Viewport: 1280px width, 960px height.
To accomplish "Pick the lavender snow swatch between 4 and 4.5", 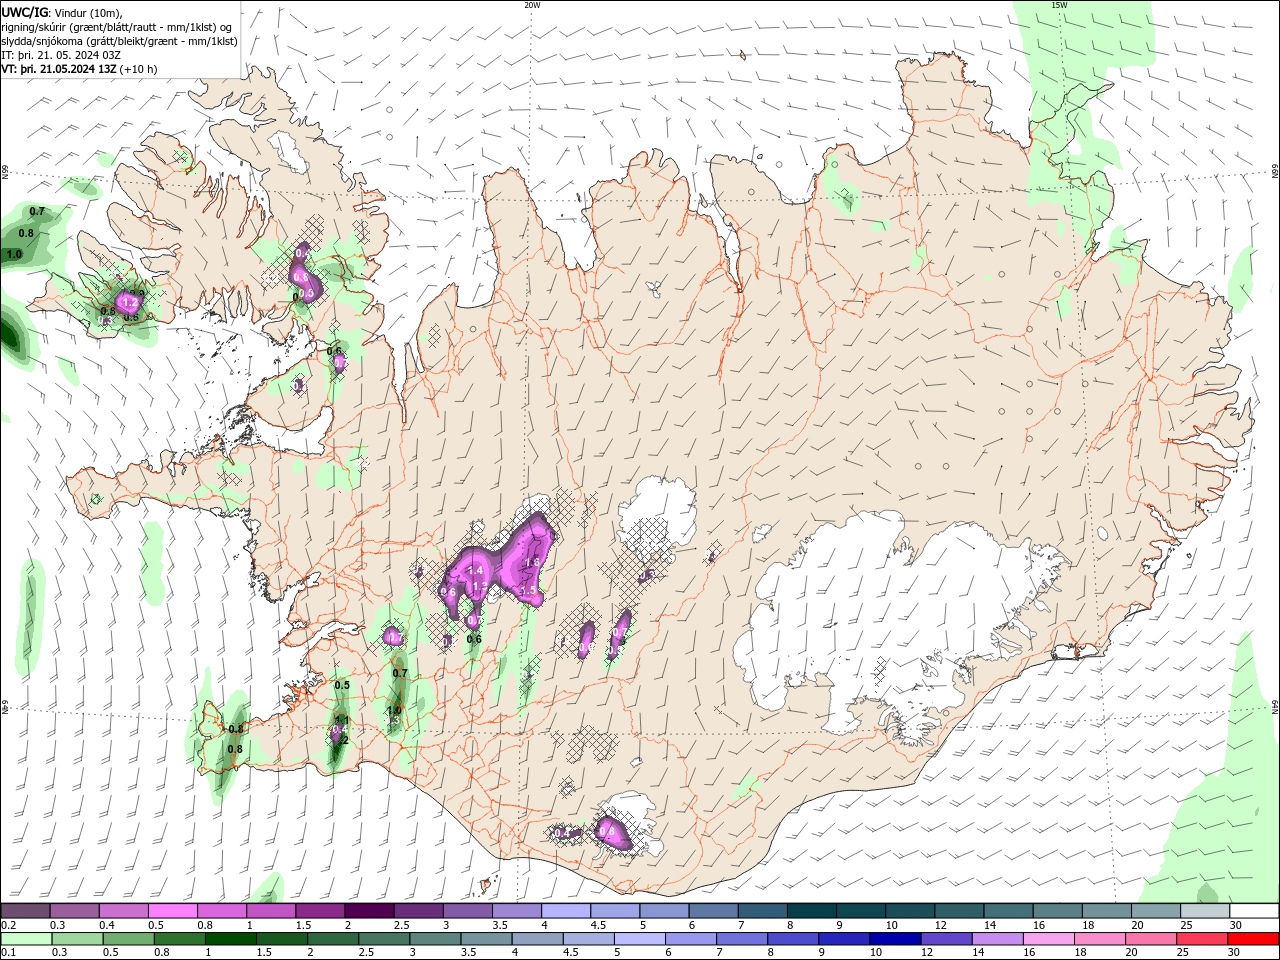I will (x=565, y=911).
